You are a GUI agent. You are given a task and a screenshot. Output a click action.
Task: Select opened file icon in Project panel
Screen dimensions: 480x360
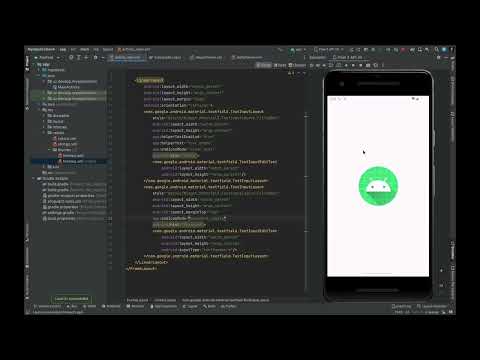[71, 58]
